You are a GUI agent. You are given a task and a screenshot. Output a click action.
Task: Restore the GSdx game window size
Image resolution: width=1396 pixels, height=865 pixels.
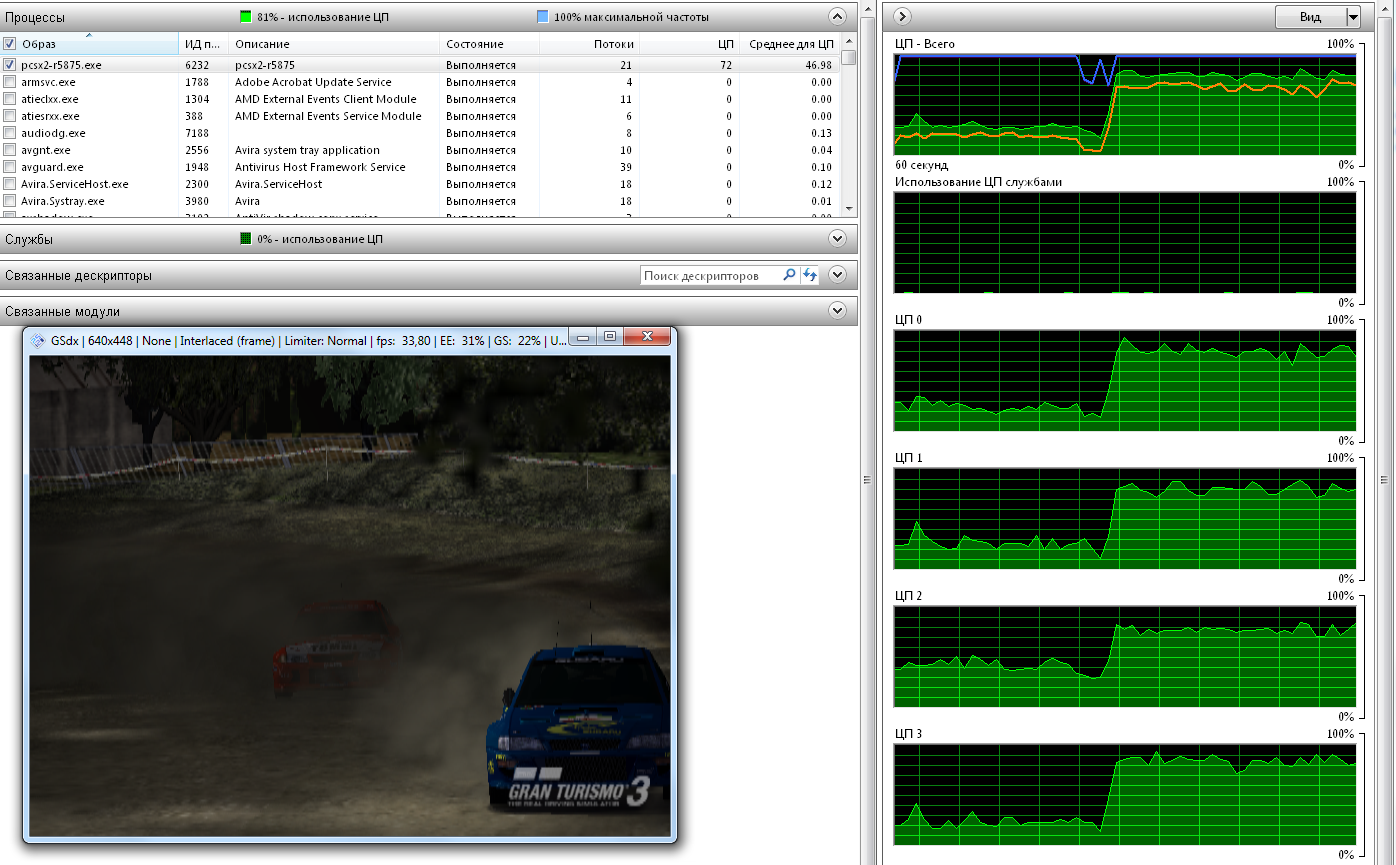[x=610, y=338]
